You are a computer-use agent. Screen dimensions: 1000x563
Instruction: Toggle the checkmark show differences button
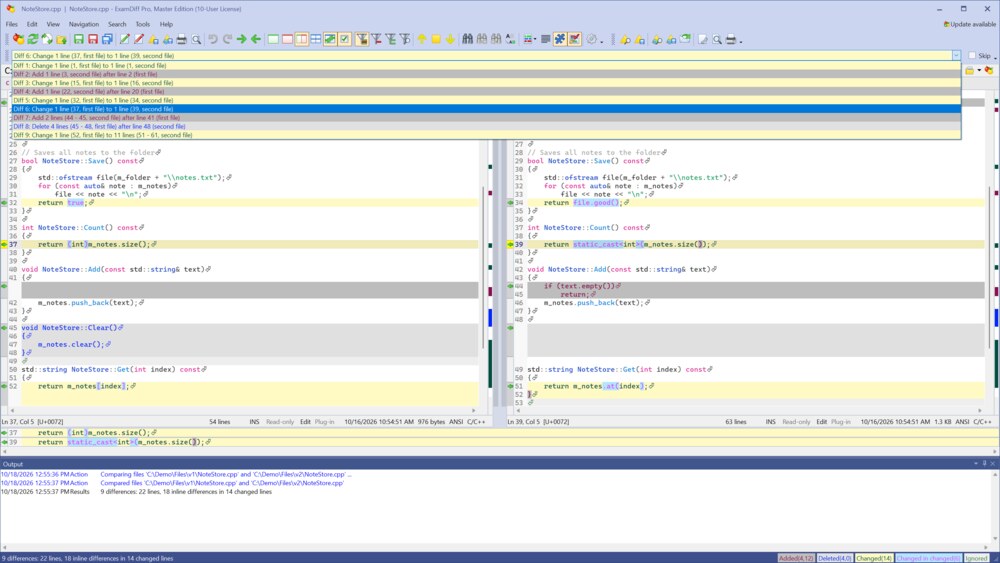click(x=344, y=40)
